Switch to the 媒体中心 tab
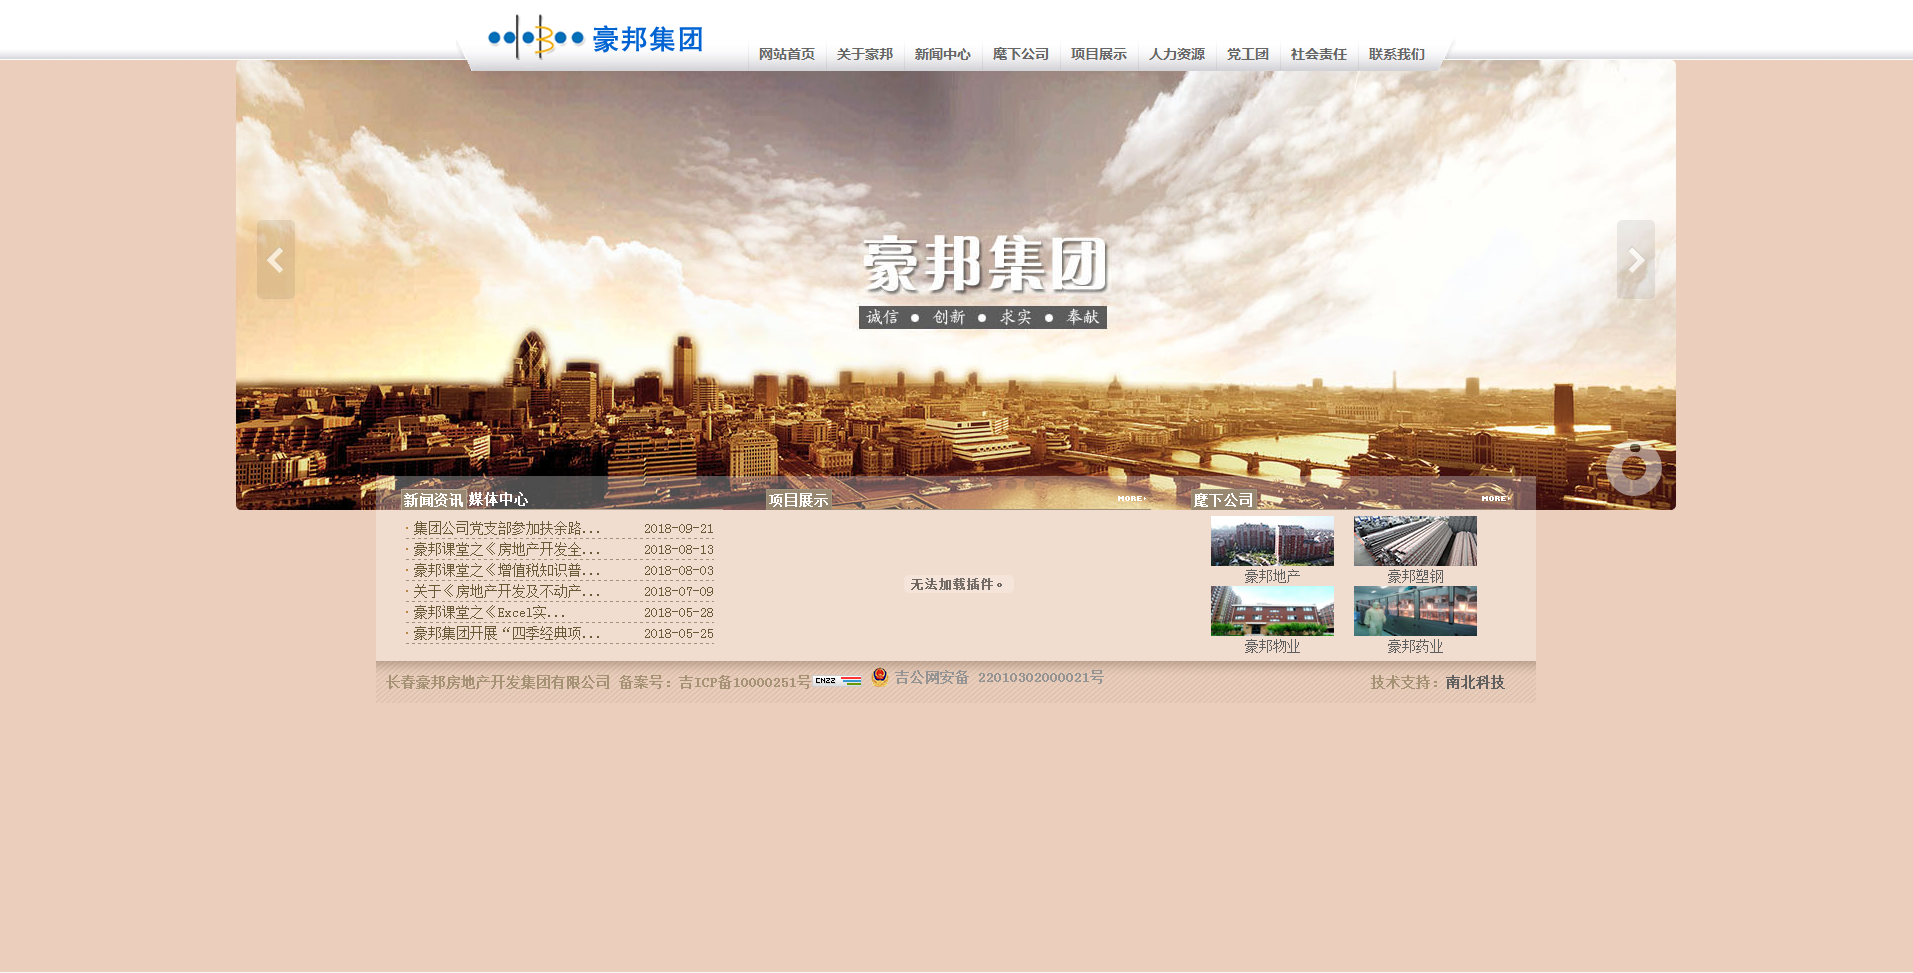Image resolution: width=1913 pixels, height=973 pixels. pyautogui.click(x=498, y=499)
